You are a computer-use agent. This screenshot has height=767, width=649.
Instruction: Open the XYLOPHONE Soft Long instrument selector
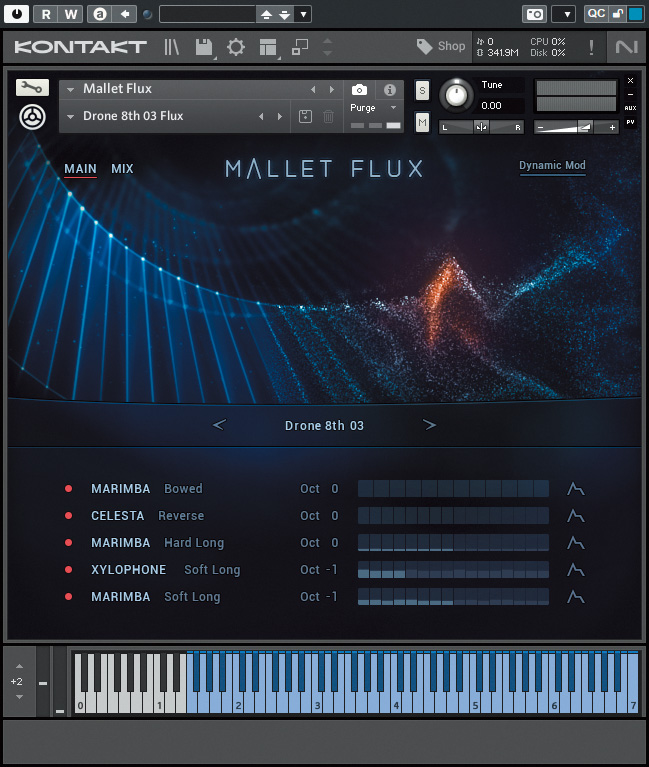pyautogui.click(x=166, y=570)
